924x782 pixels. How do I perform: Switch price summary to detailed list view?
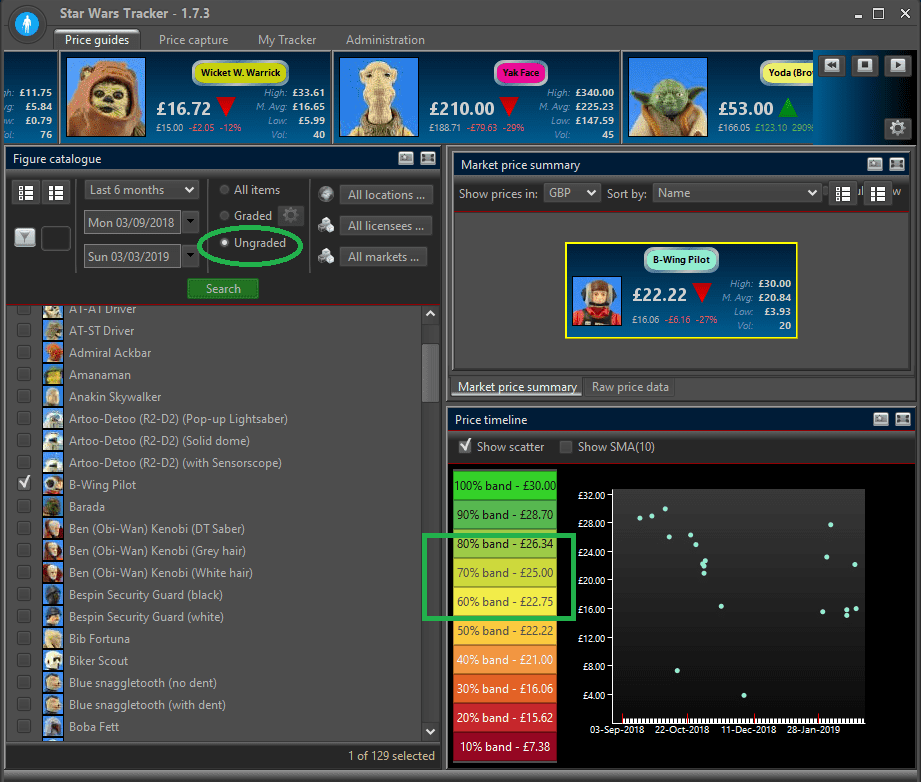click(843, 193)
